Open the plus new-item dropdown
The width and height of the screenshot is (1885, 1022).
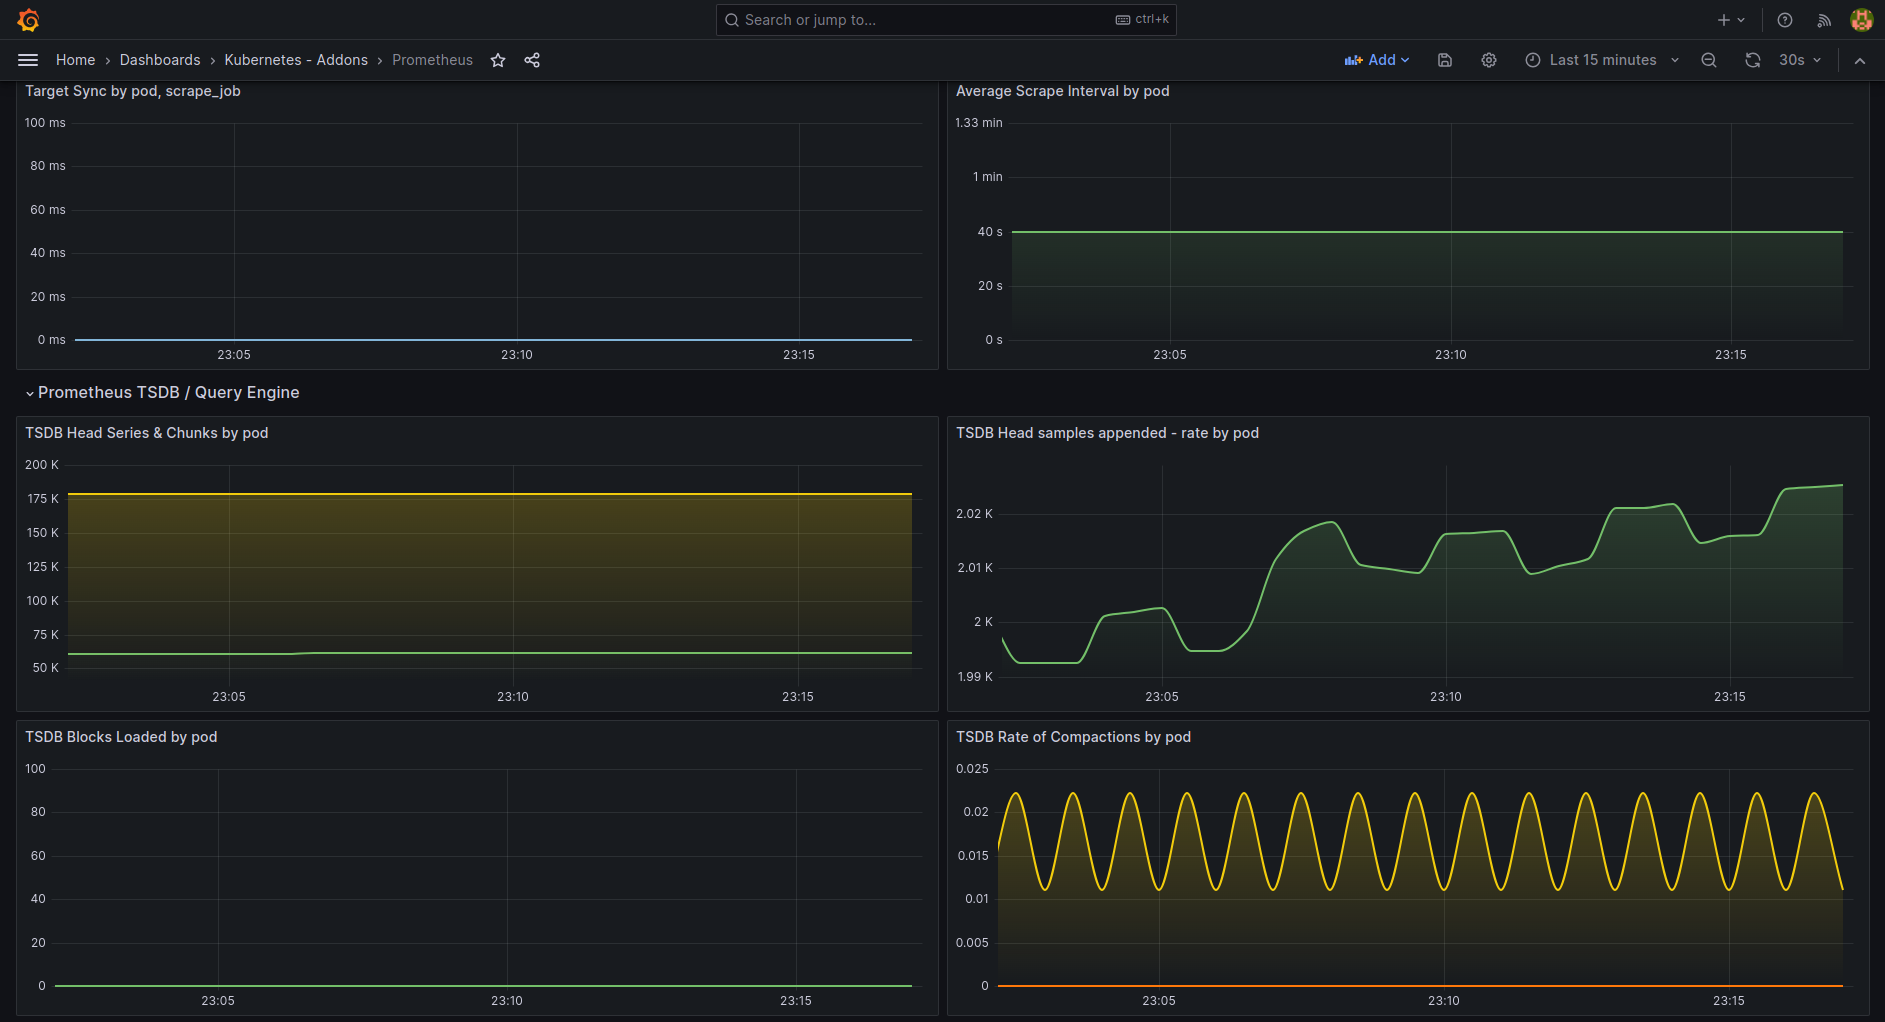[1731, 20]
